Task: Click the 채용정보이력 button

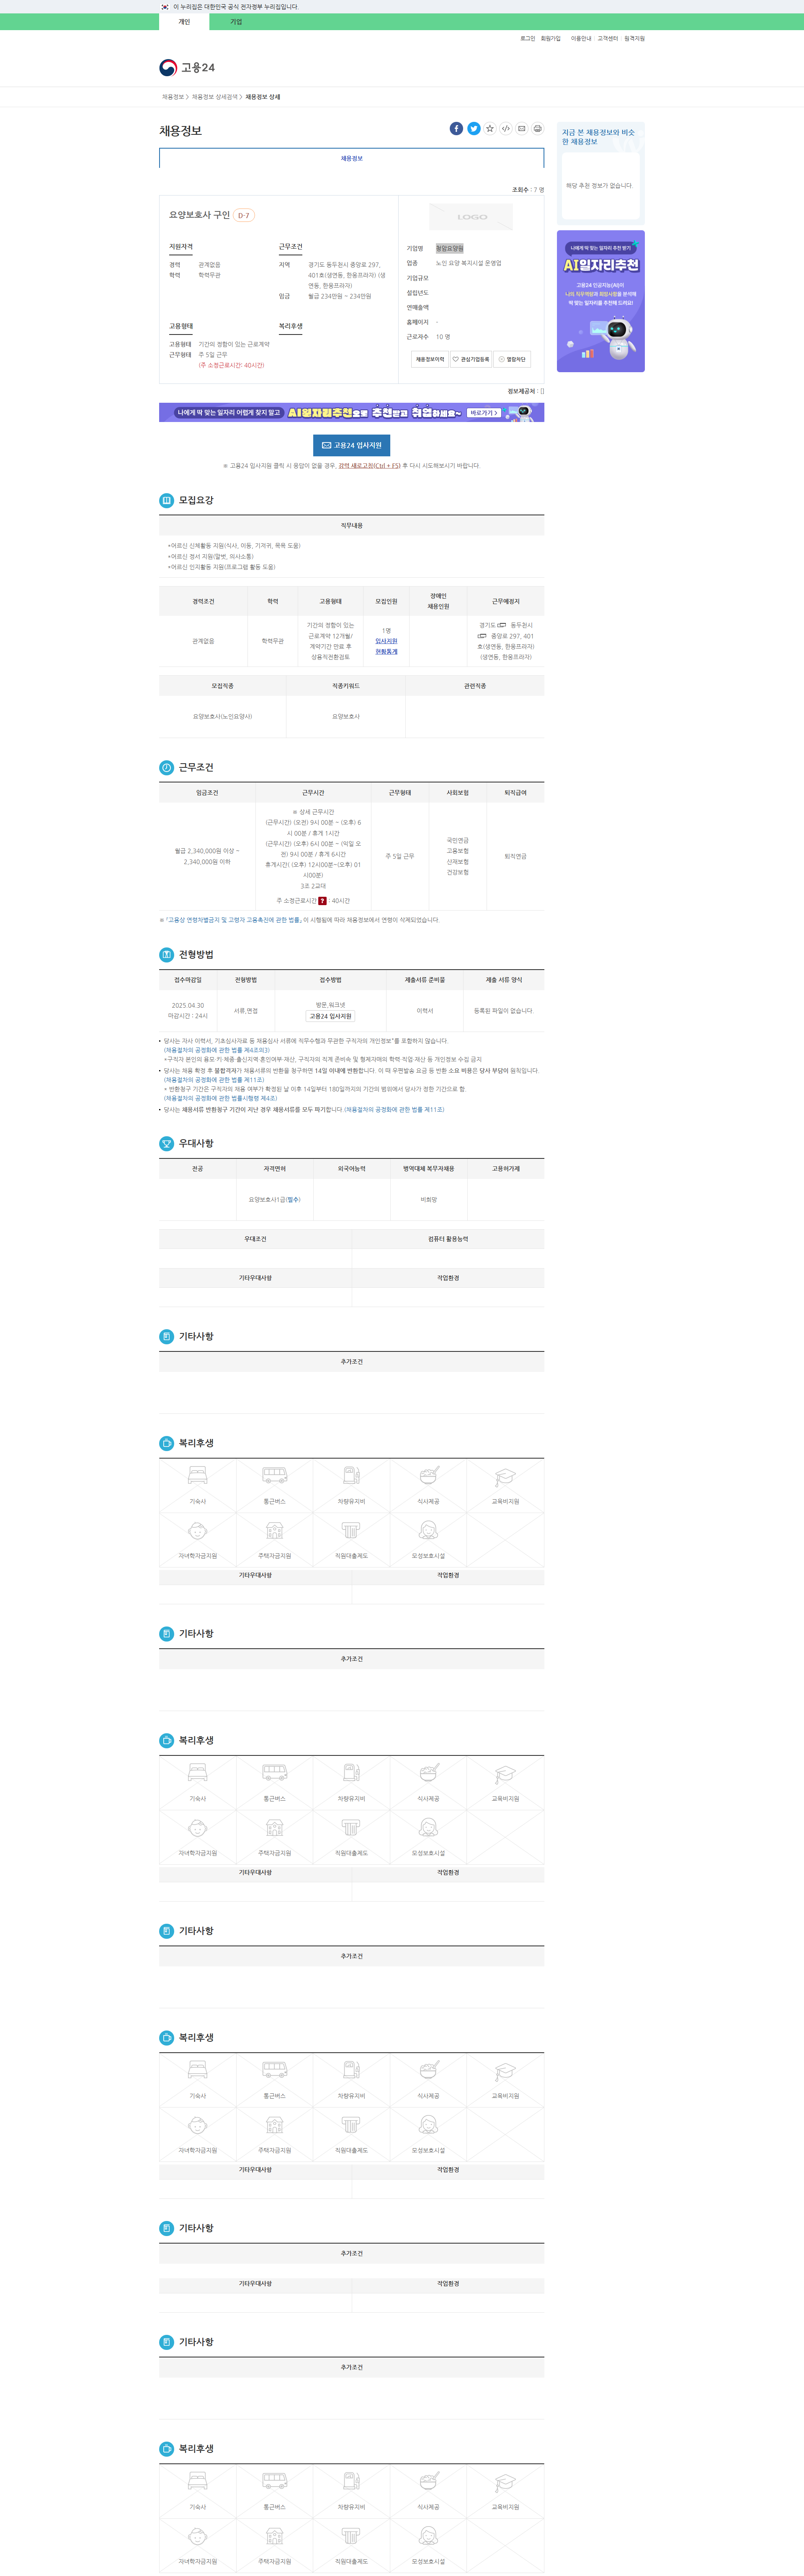Action: click(x=430, y=359)
